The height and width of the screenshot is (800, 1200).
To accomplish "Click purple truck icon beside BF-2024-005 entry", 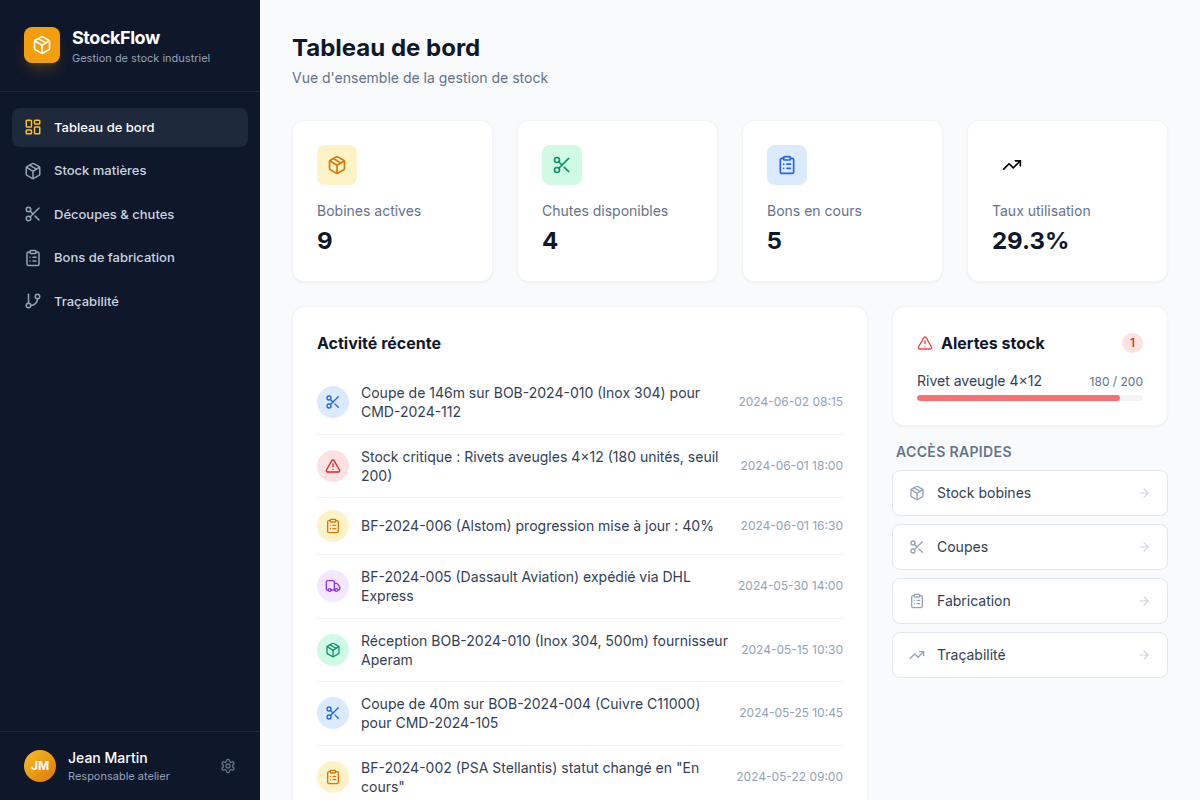I will point(333,586).
